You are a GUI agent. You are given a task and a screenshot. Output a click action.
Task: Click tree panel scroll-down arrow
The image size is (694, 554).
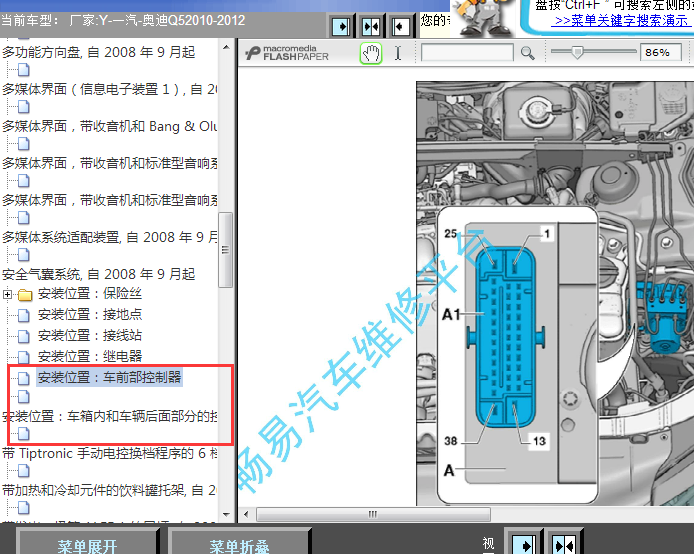coord(226,515)
